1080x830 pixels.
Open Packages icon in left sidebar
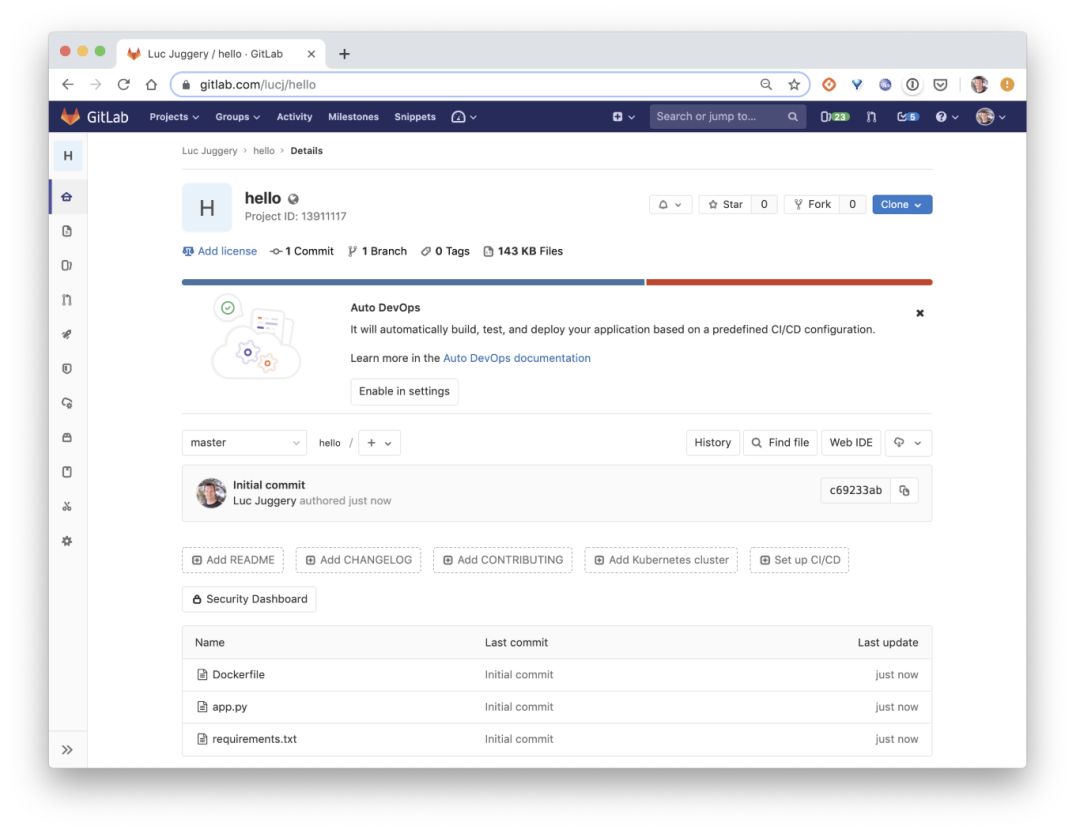[67, 437]
